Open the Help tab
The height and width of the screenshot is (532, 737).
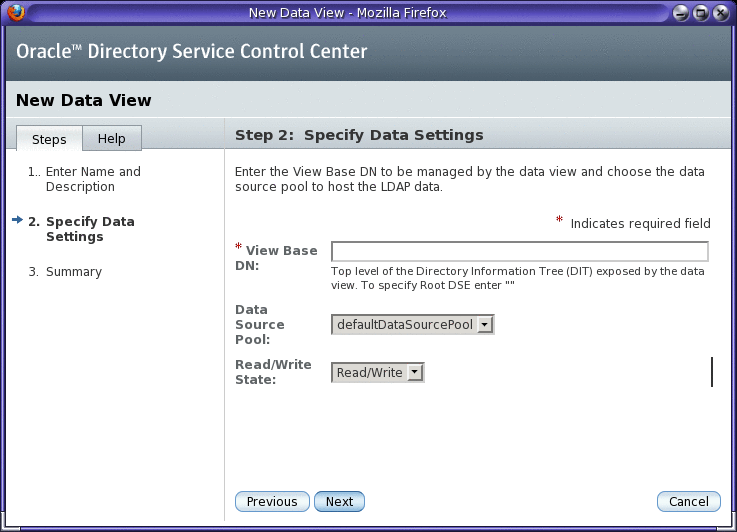click(112, 139)
